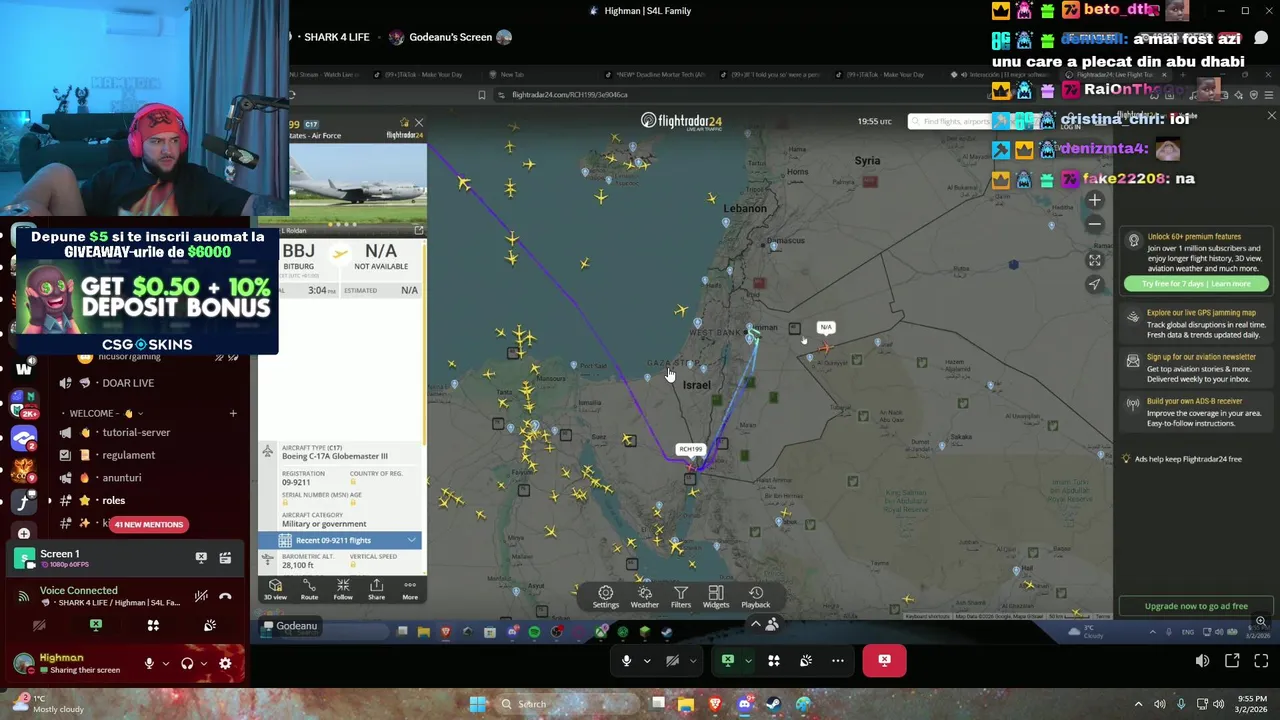Expand user panel headphone dropdown
Viewport: 1280px width, 720px height.
pyautogui.click(x=204, y=663)
